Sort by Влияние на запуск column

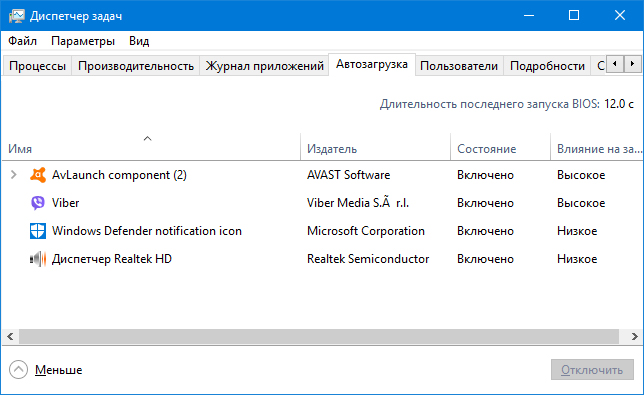pos(597,147)
